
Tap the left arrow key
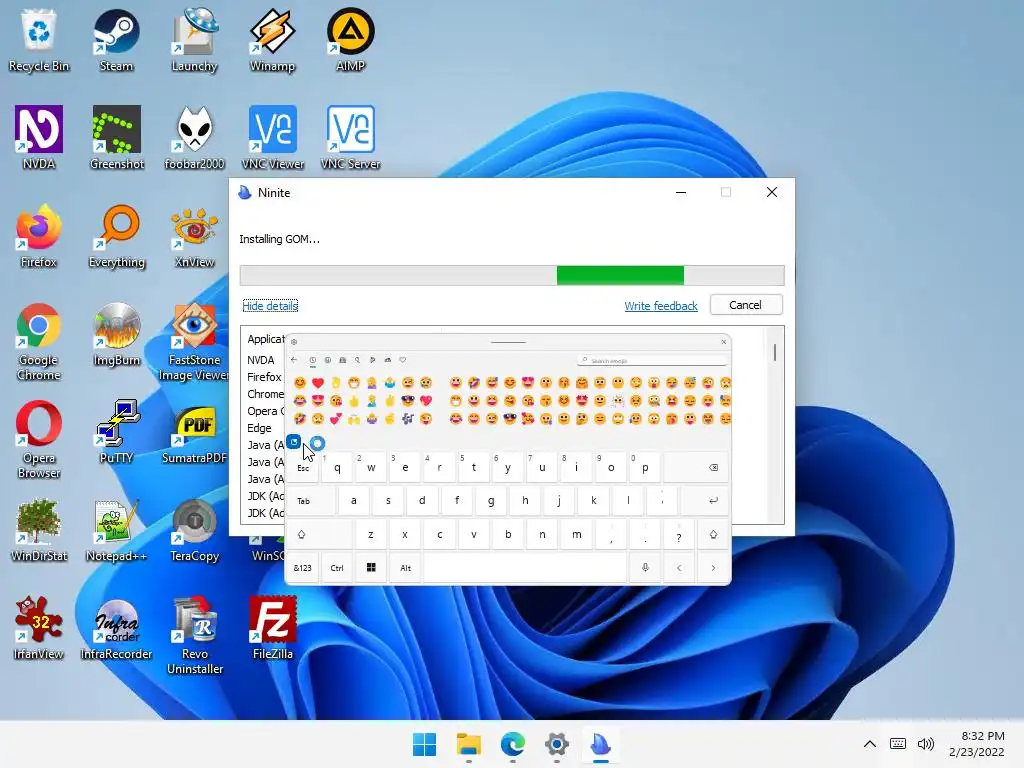pyautogui.click(x=679, y=568)
